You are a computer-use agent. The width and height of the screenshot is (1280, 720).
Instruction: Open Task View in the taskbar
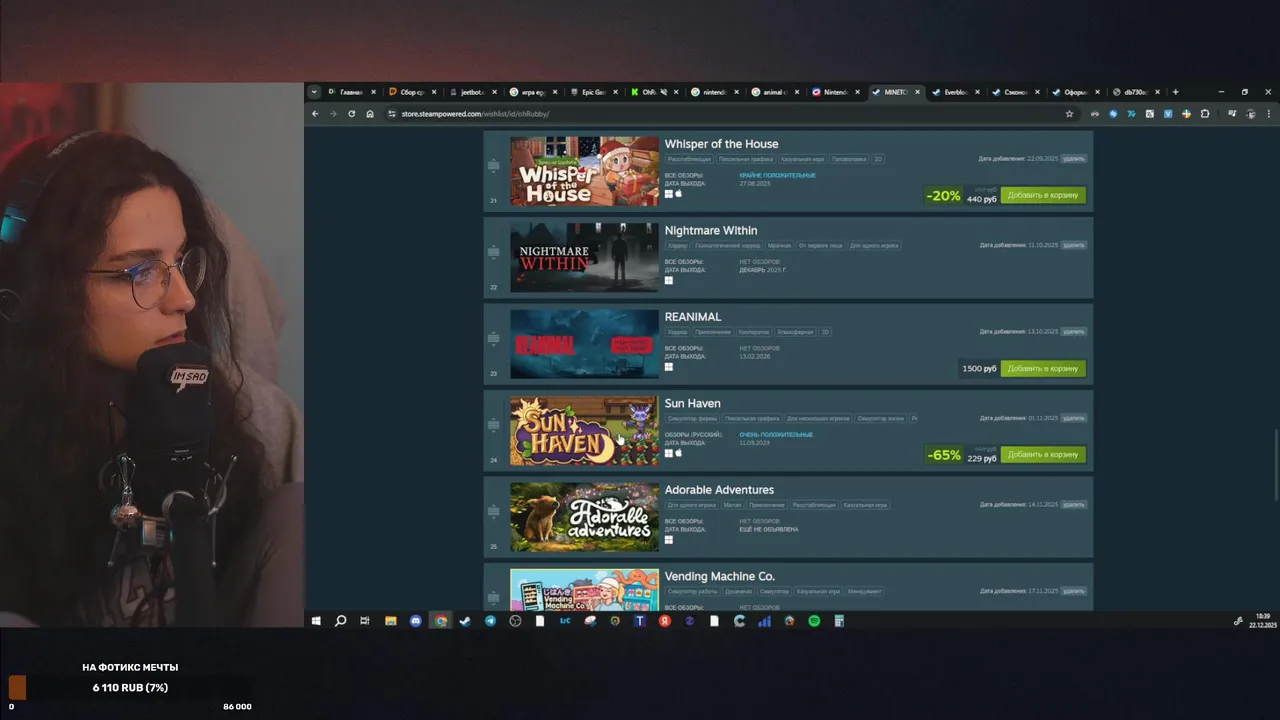[365, 621]
